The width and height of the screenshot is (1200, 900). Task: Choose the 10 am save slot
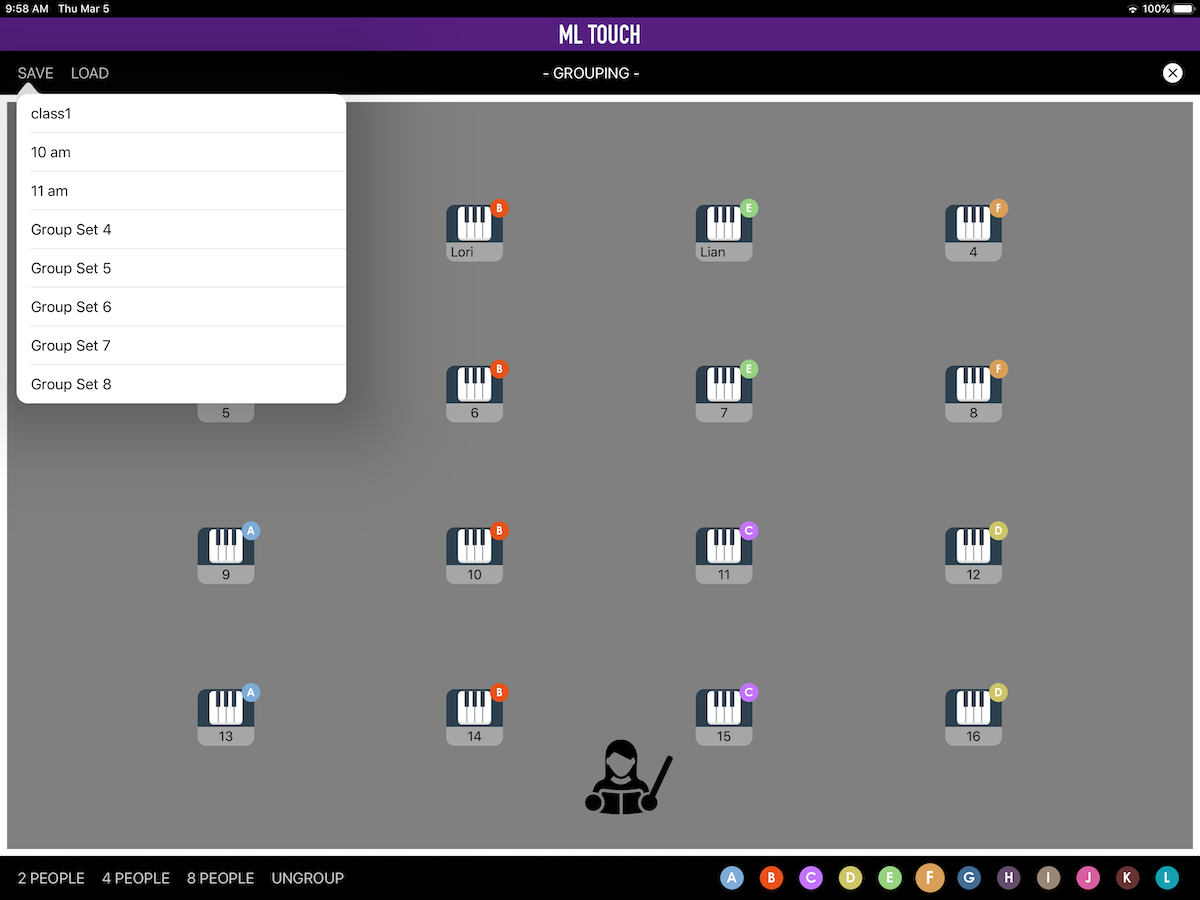pos(181,152)
